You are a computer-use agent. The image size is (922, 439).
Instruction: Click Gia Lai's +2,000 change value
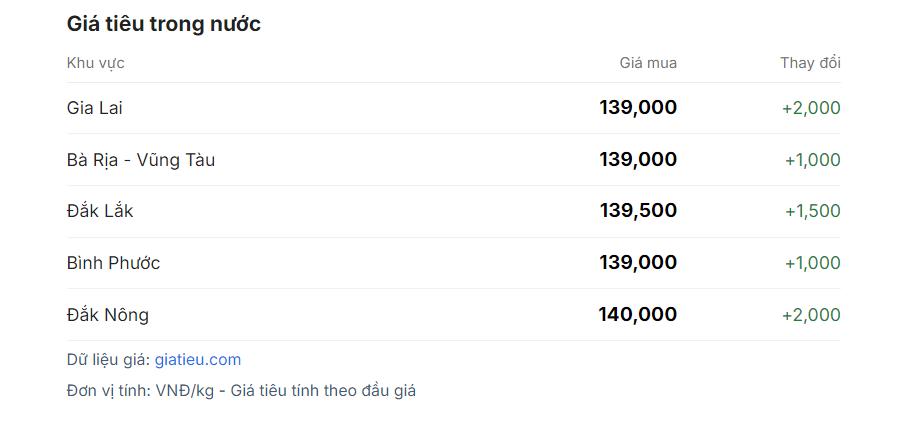[811, 108]
